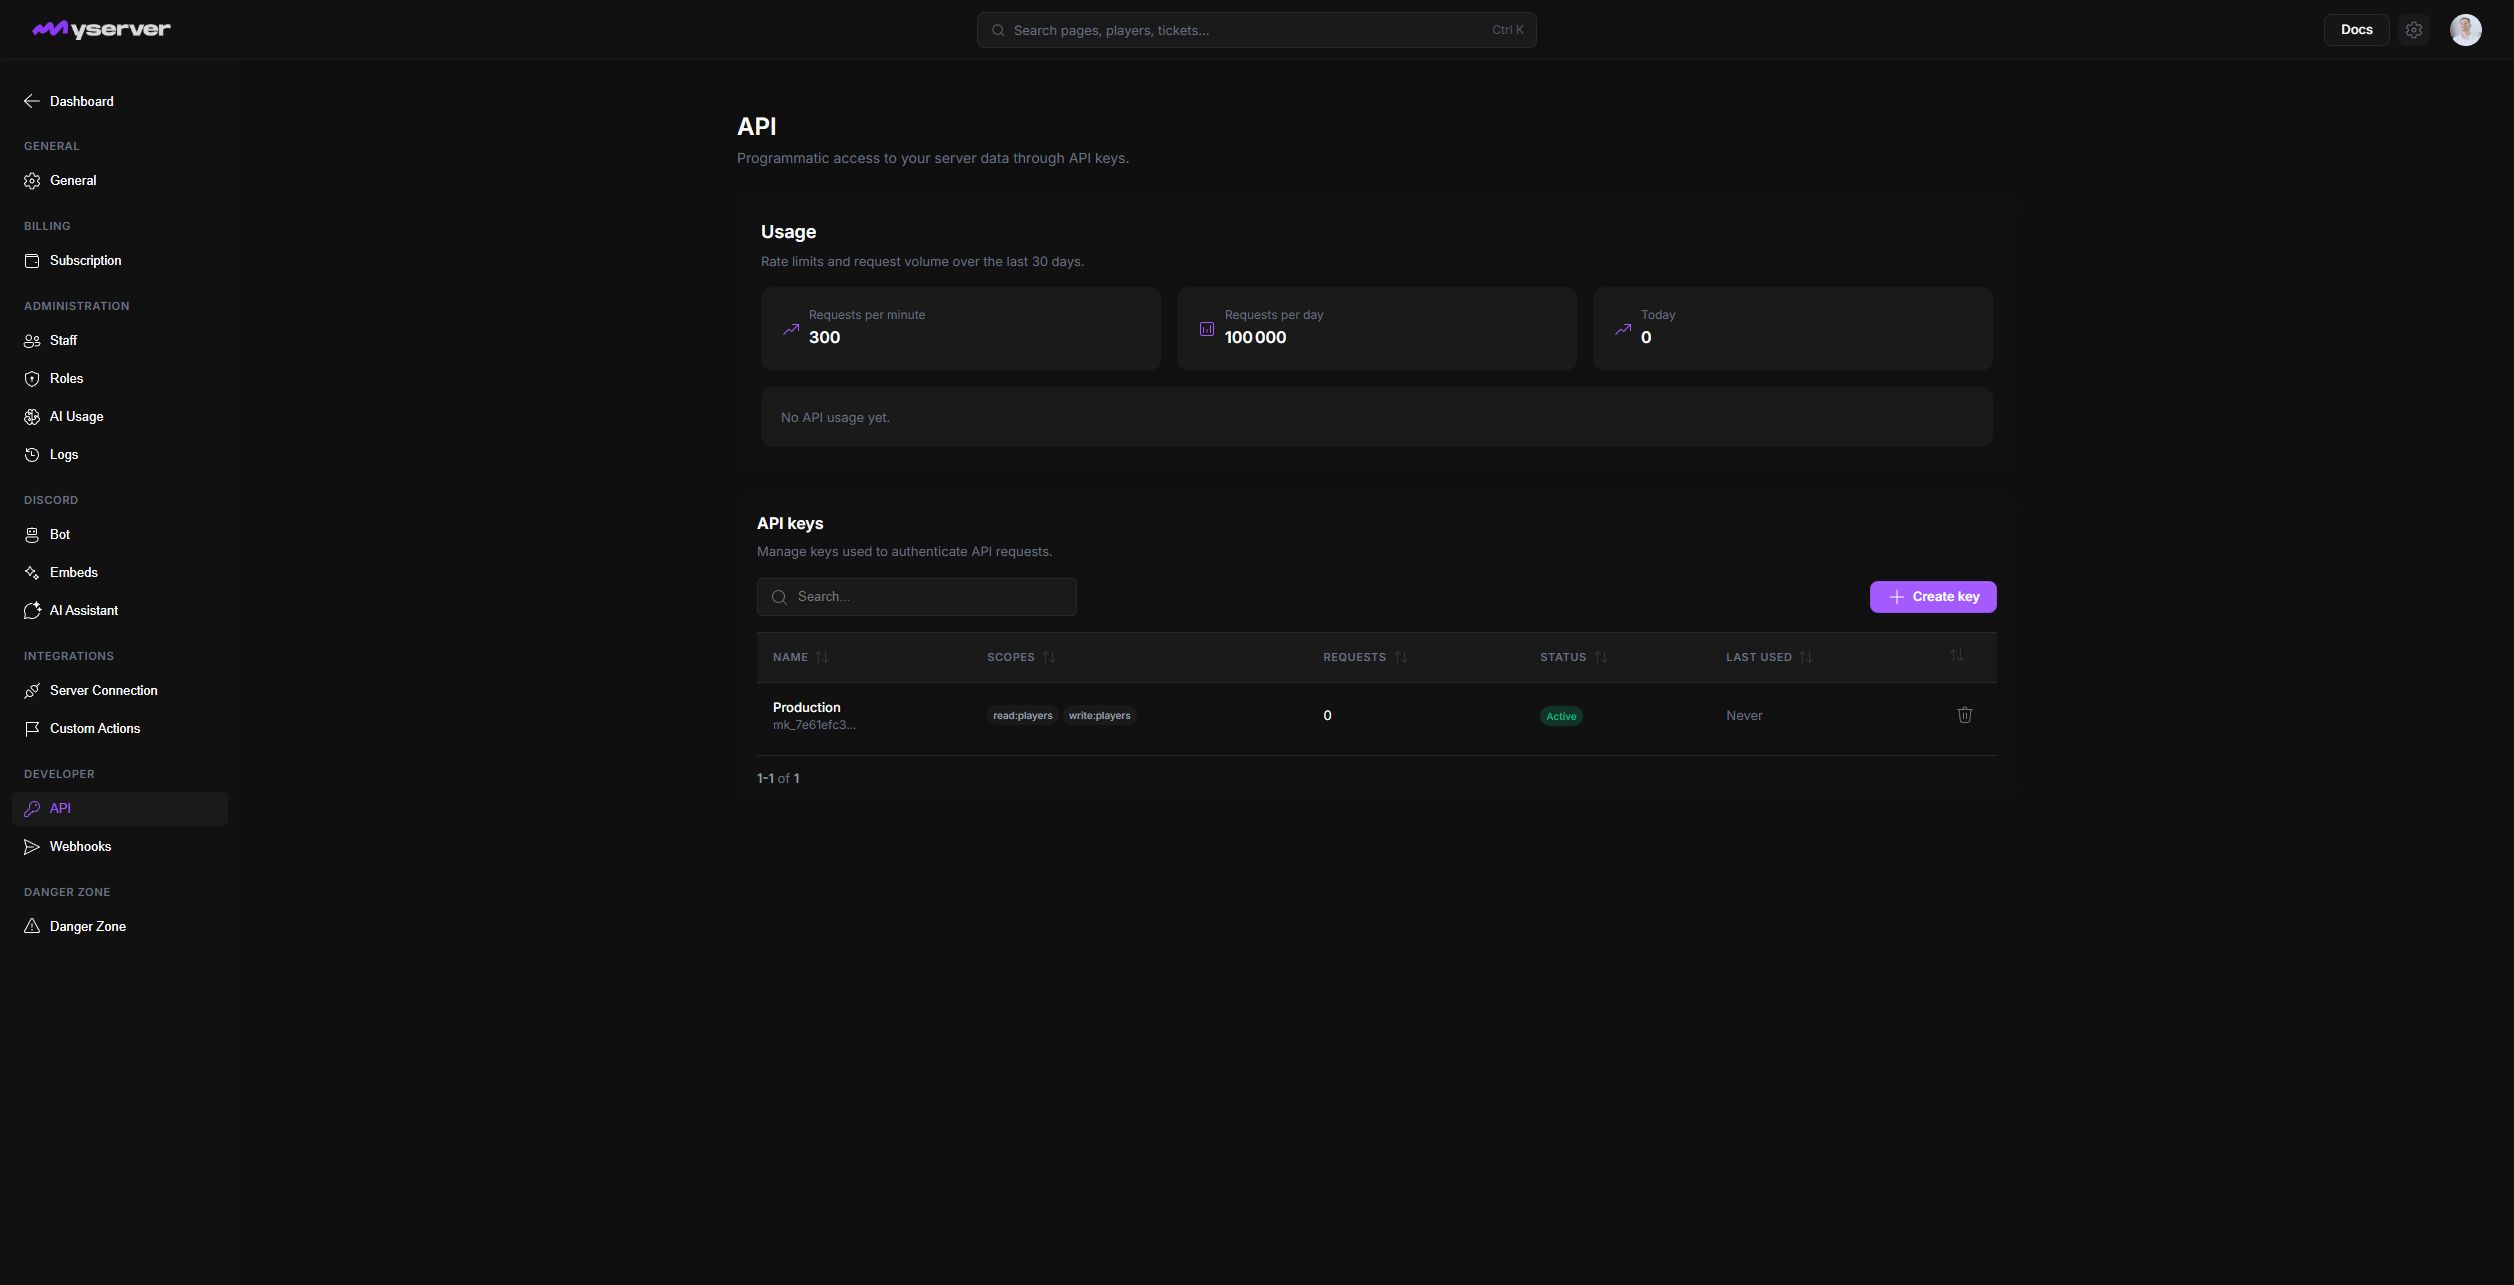Focus the API keys Search field
2514x1285 pixels.
pos(916,597)
